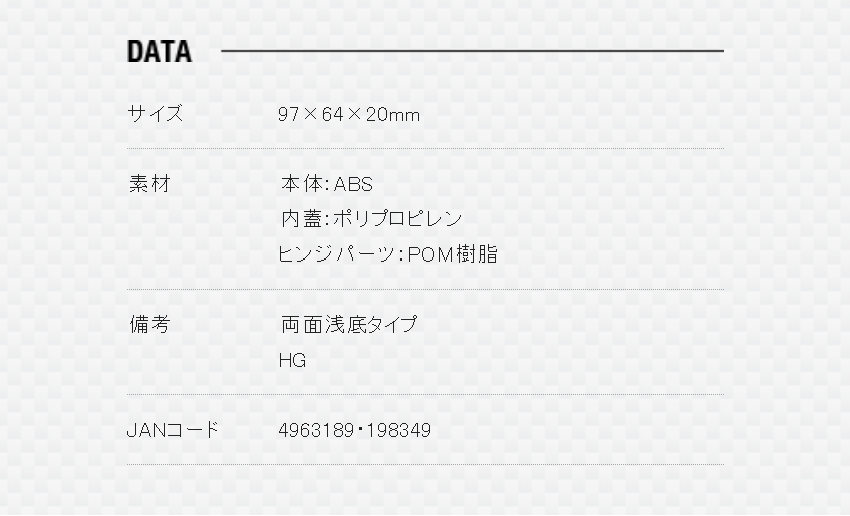Click the HG remark text
The height and width of the screenshot is (516, 850).
pyautogui.click(x=292, y=360)
